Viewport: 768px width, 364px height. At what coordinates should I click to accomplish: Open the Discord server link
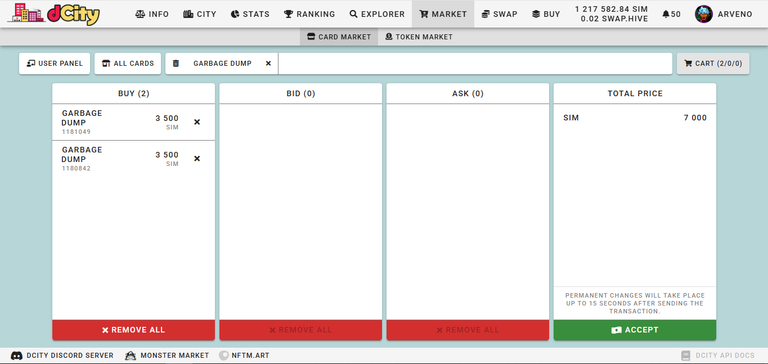(x=62, y=356)
